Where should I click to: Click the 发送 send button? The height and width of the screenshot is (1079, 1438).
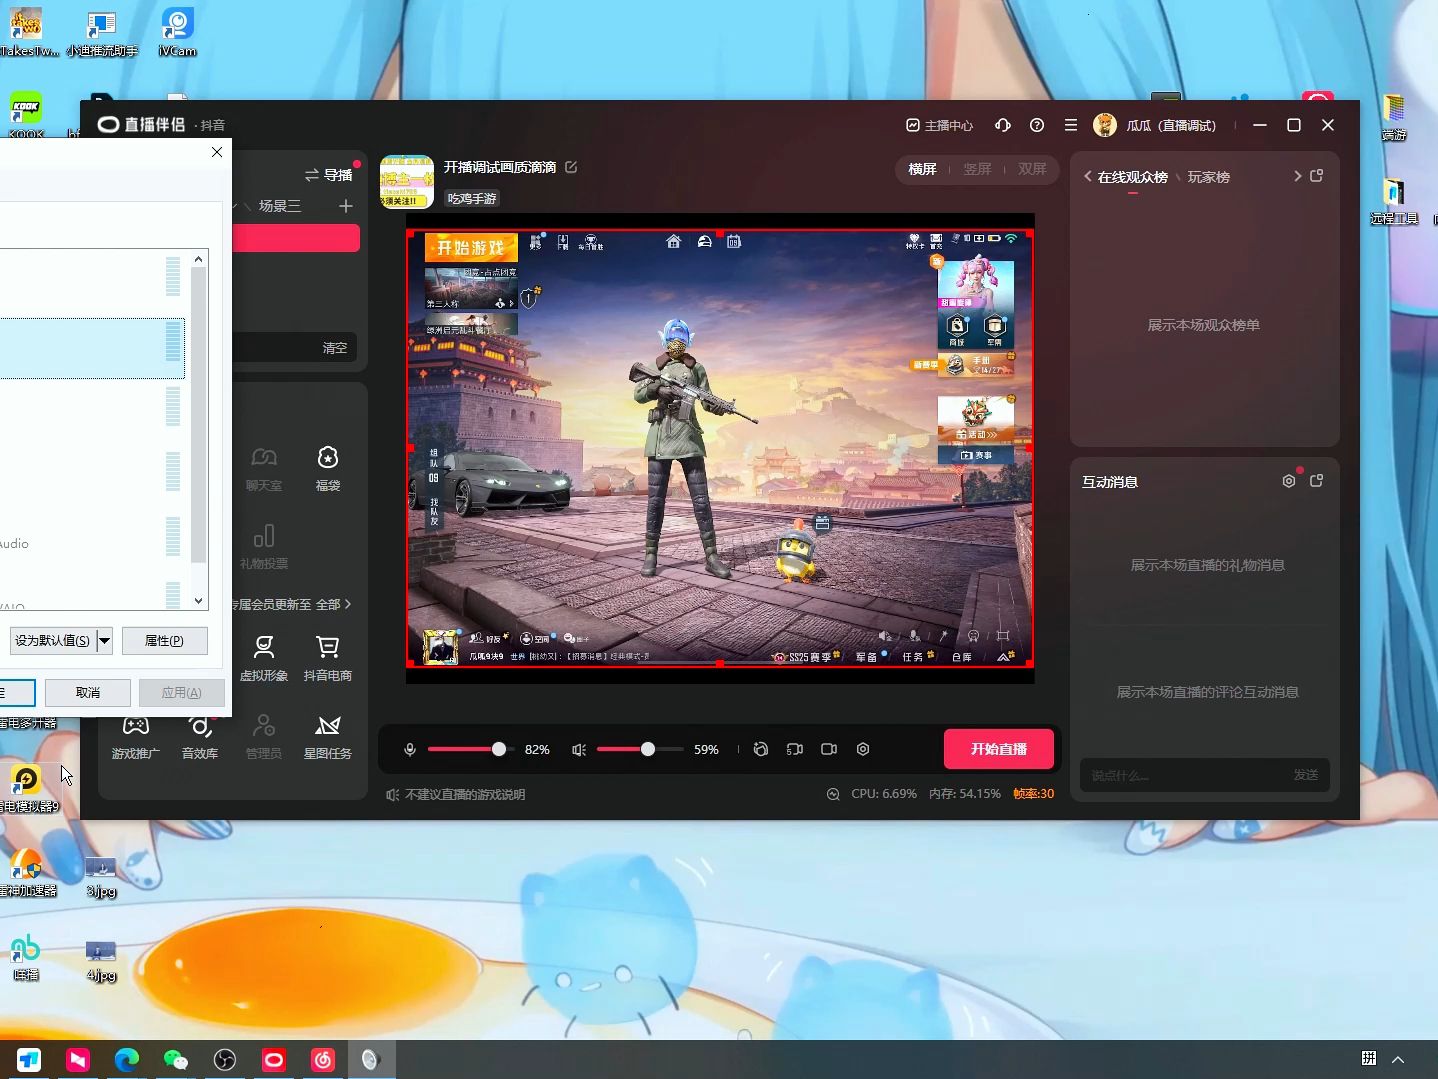[1306, 775]
